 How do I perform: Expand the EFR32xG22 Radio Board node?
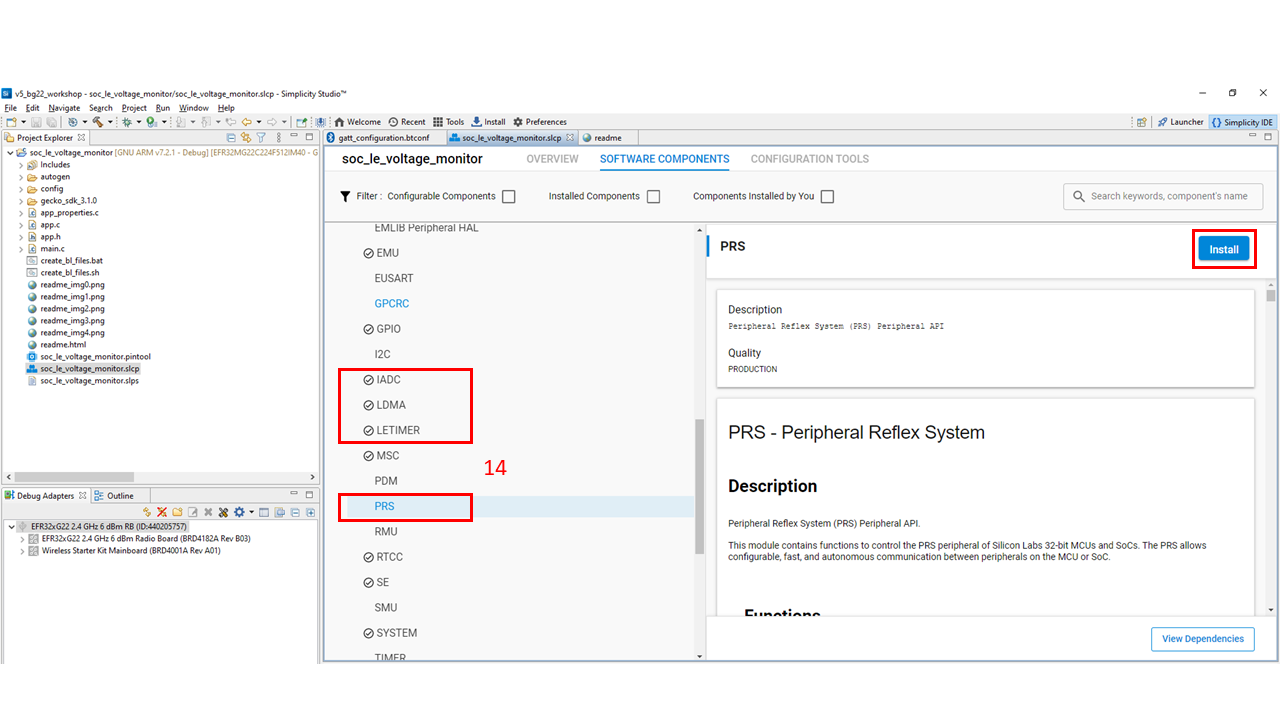22,539
